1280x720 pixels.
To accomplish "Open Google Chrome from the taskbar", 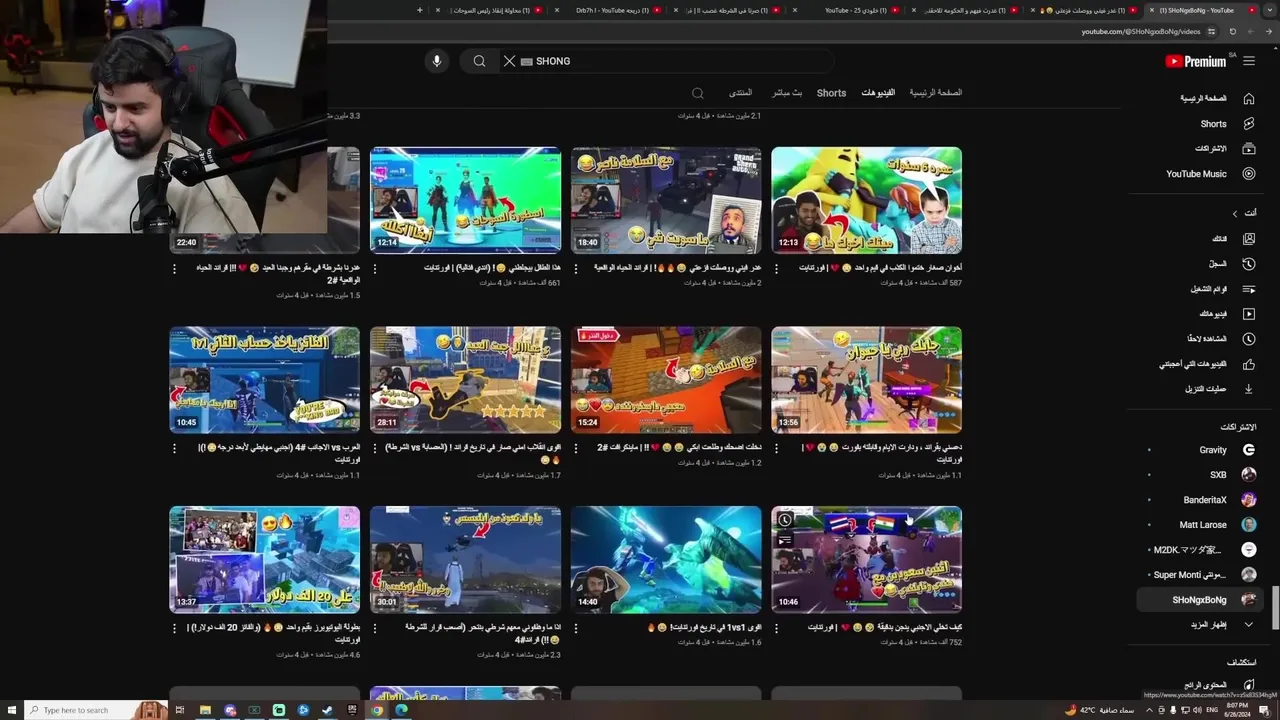I will point(377,710).
